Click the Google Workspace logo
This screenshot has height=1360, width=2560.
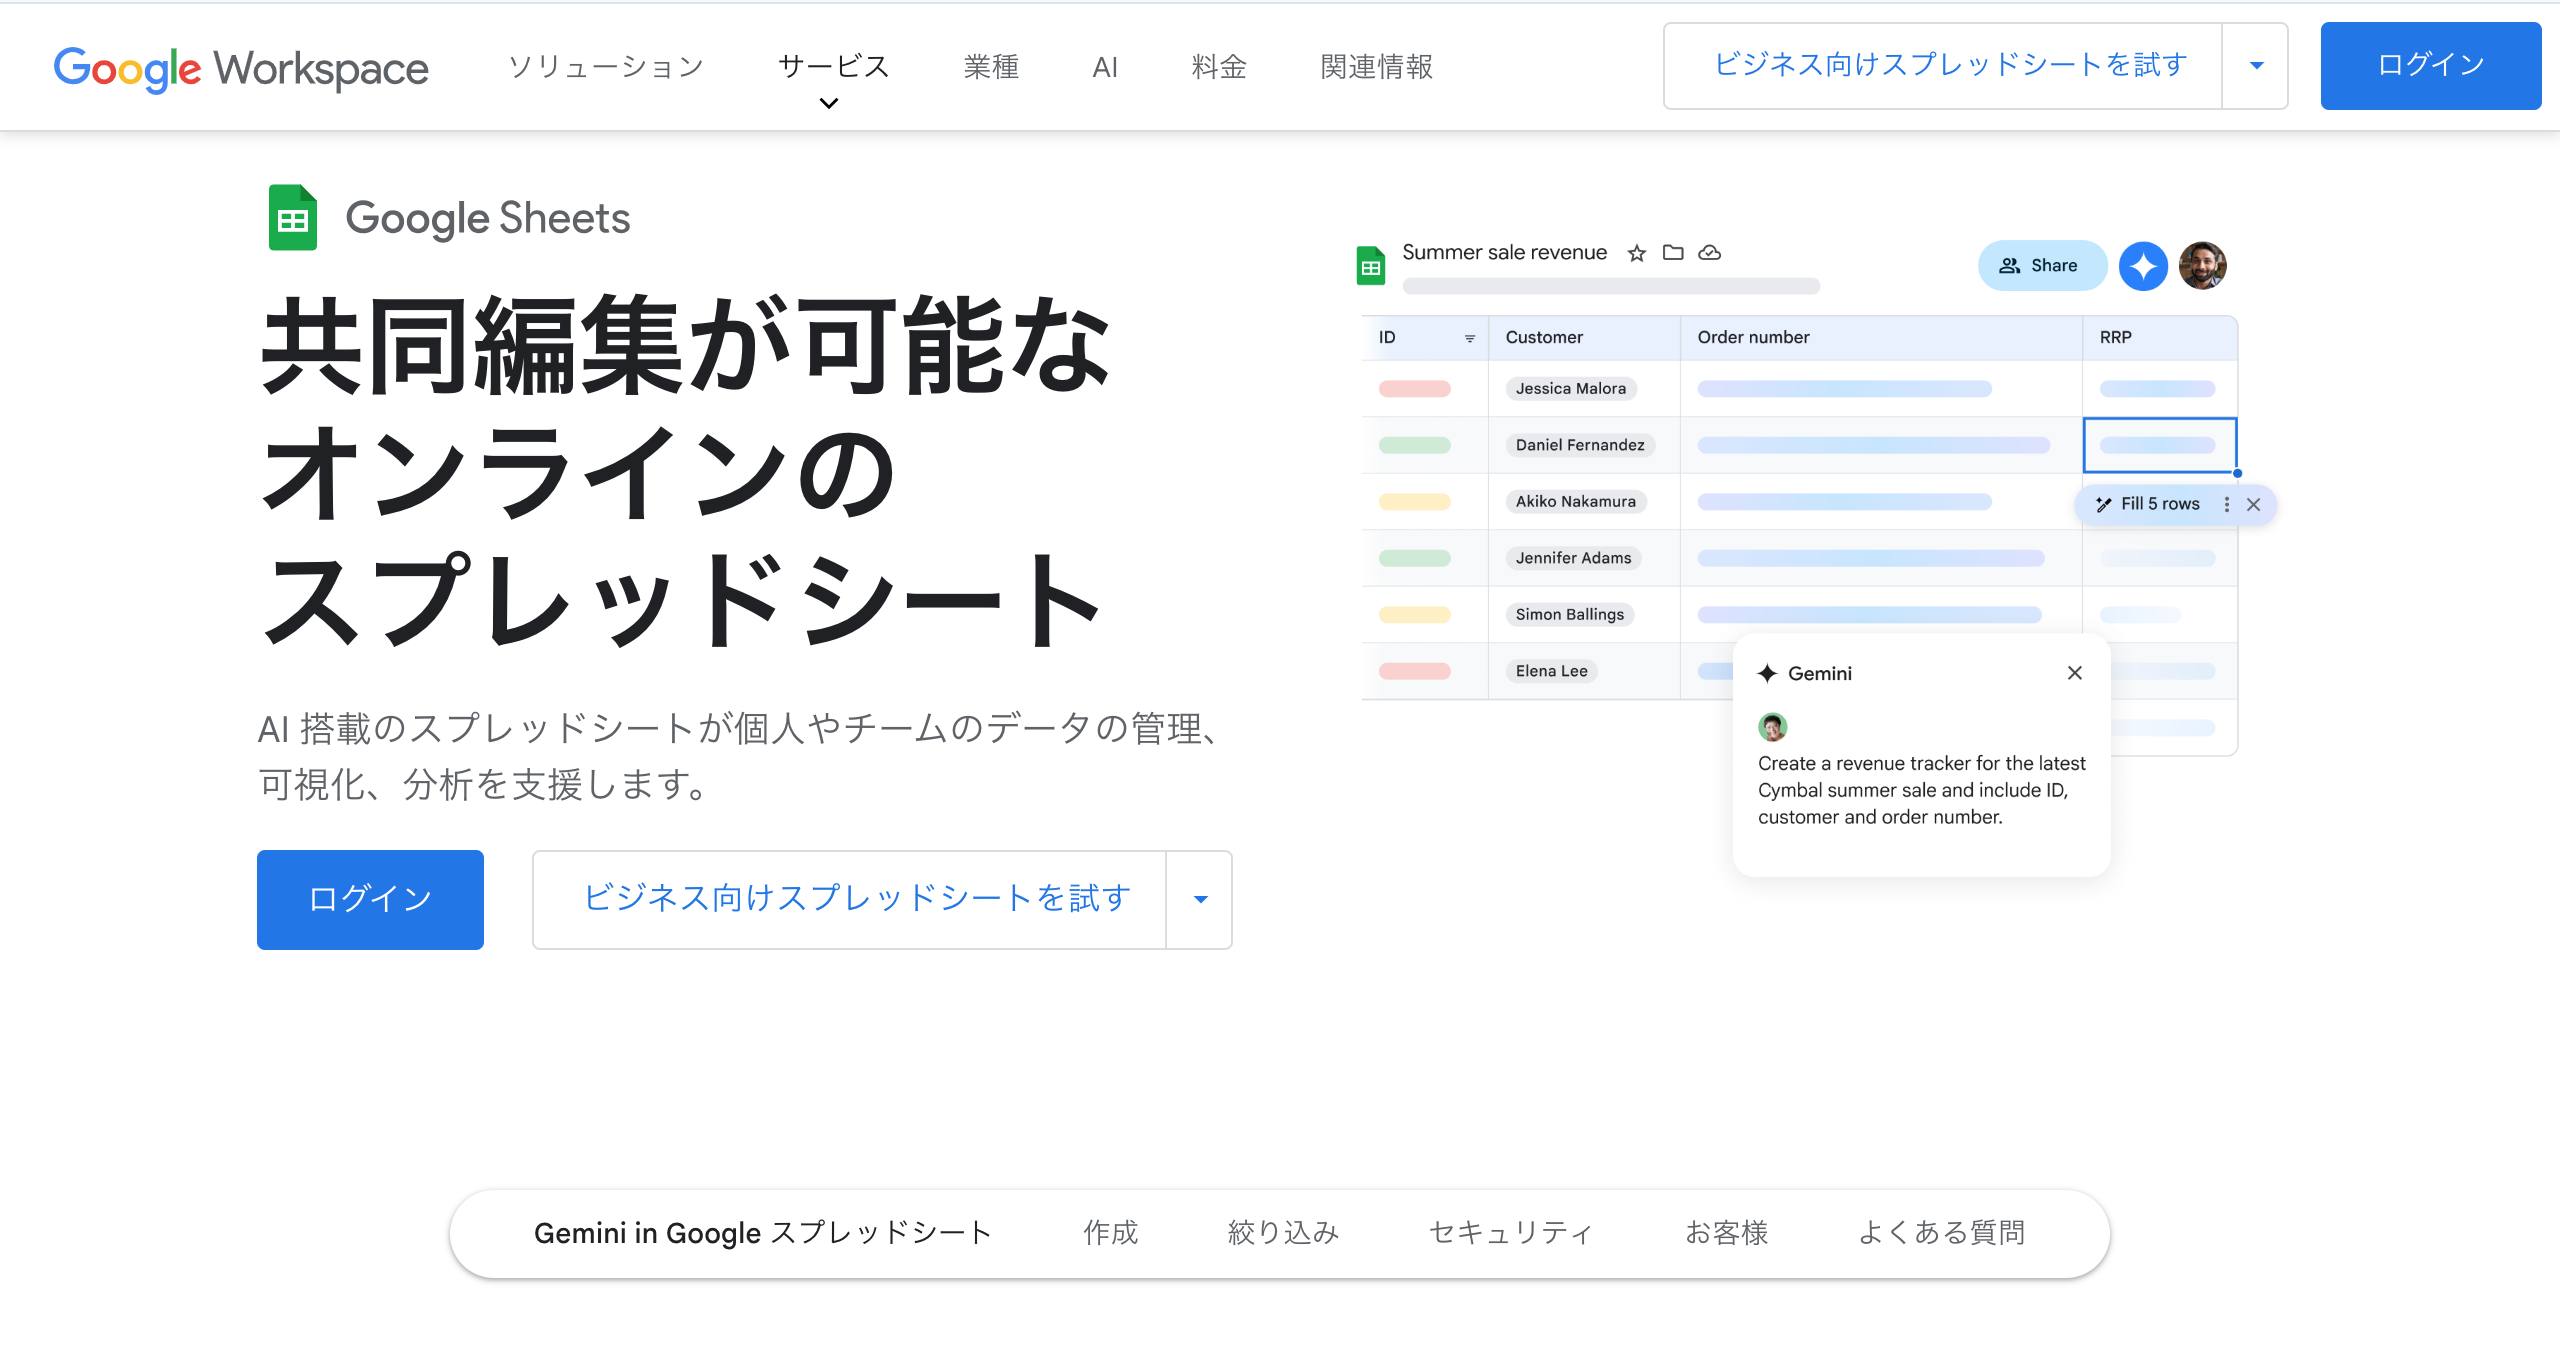tap(241, 68)
